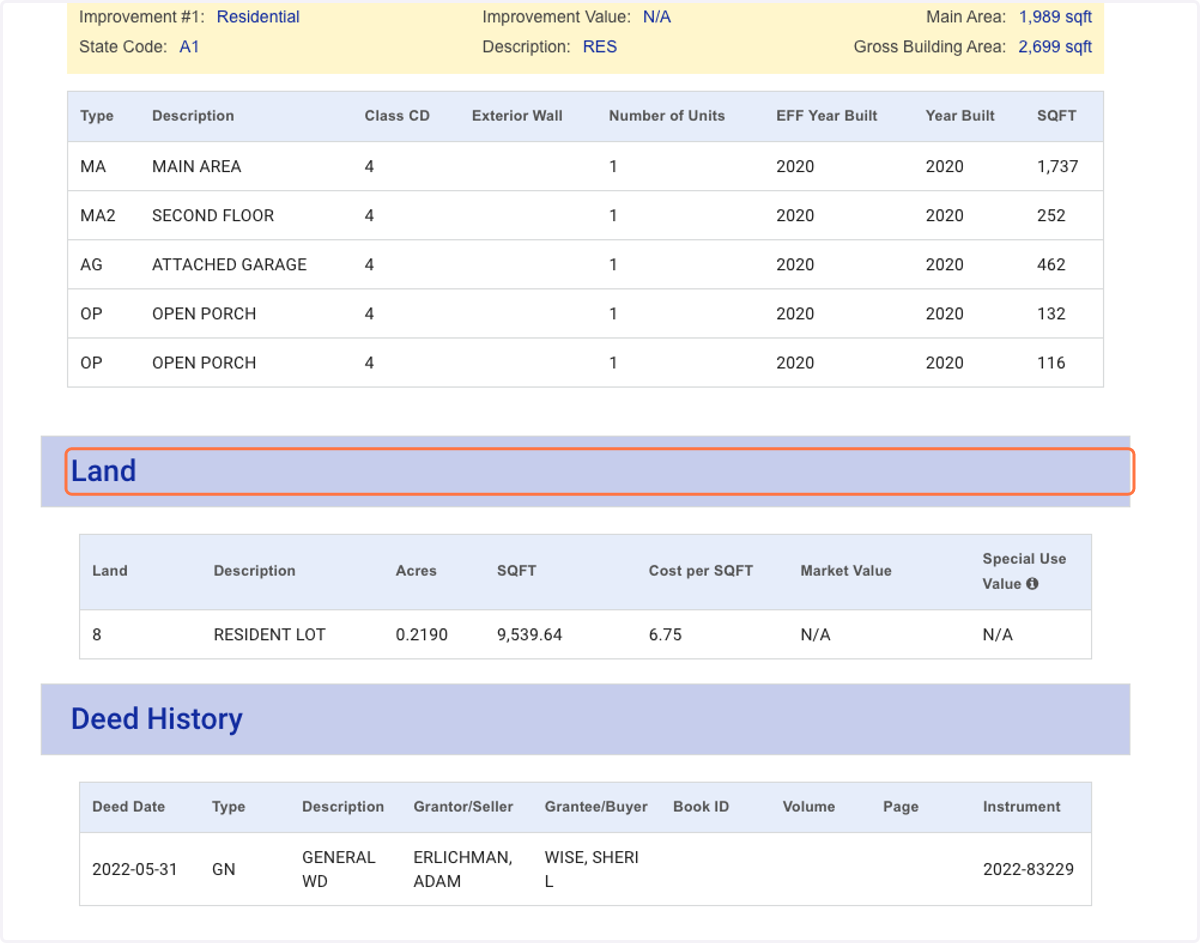Click the land number 8 cell
The image size is (1200, 943).
(97, 635)
